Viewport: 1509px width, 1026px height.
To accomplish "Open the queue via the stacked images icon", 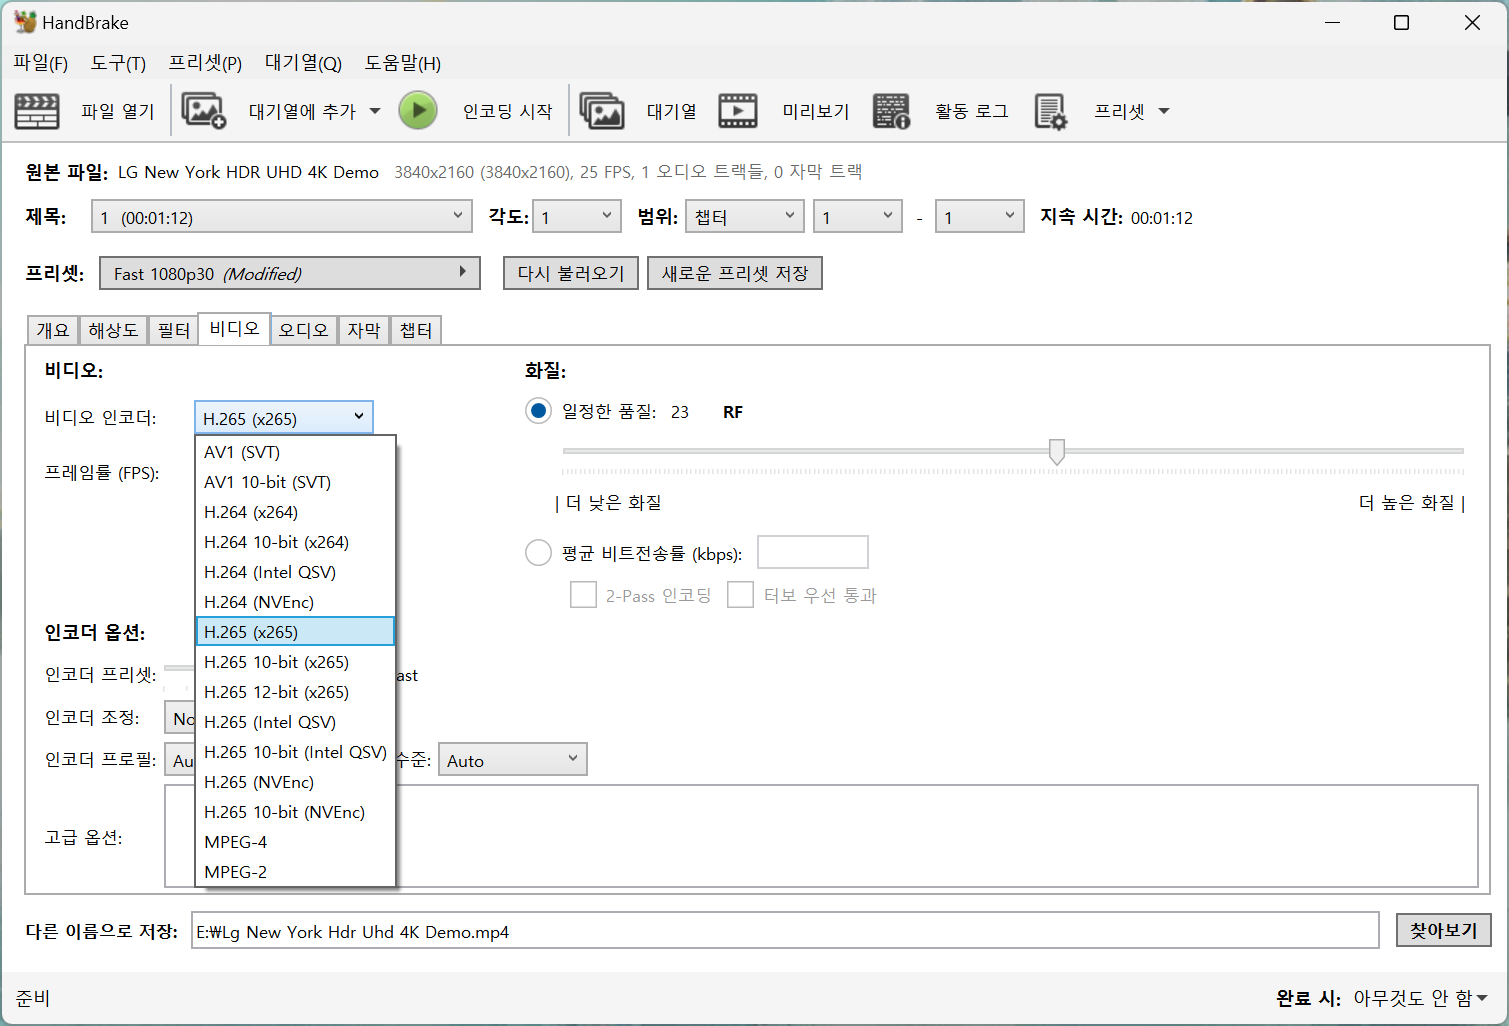I will point(602,111).
